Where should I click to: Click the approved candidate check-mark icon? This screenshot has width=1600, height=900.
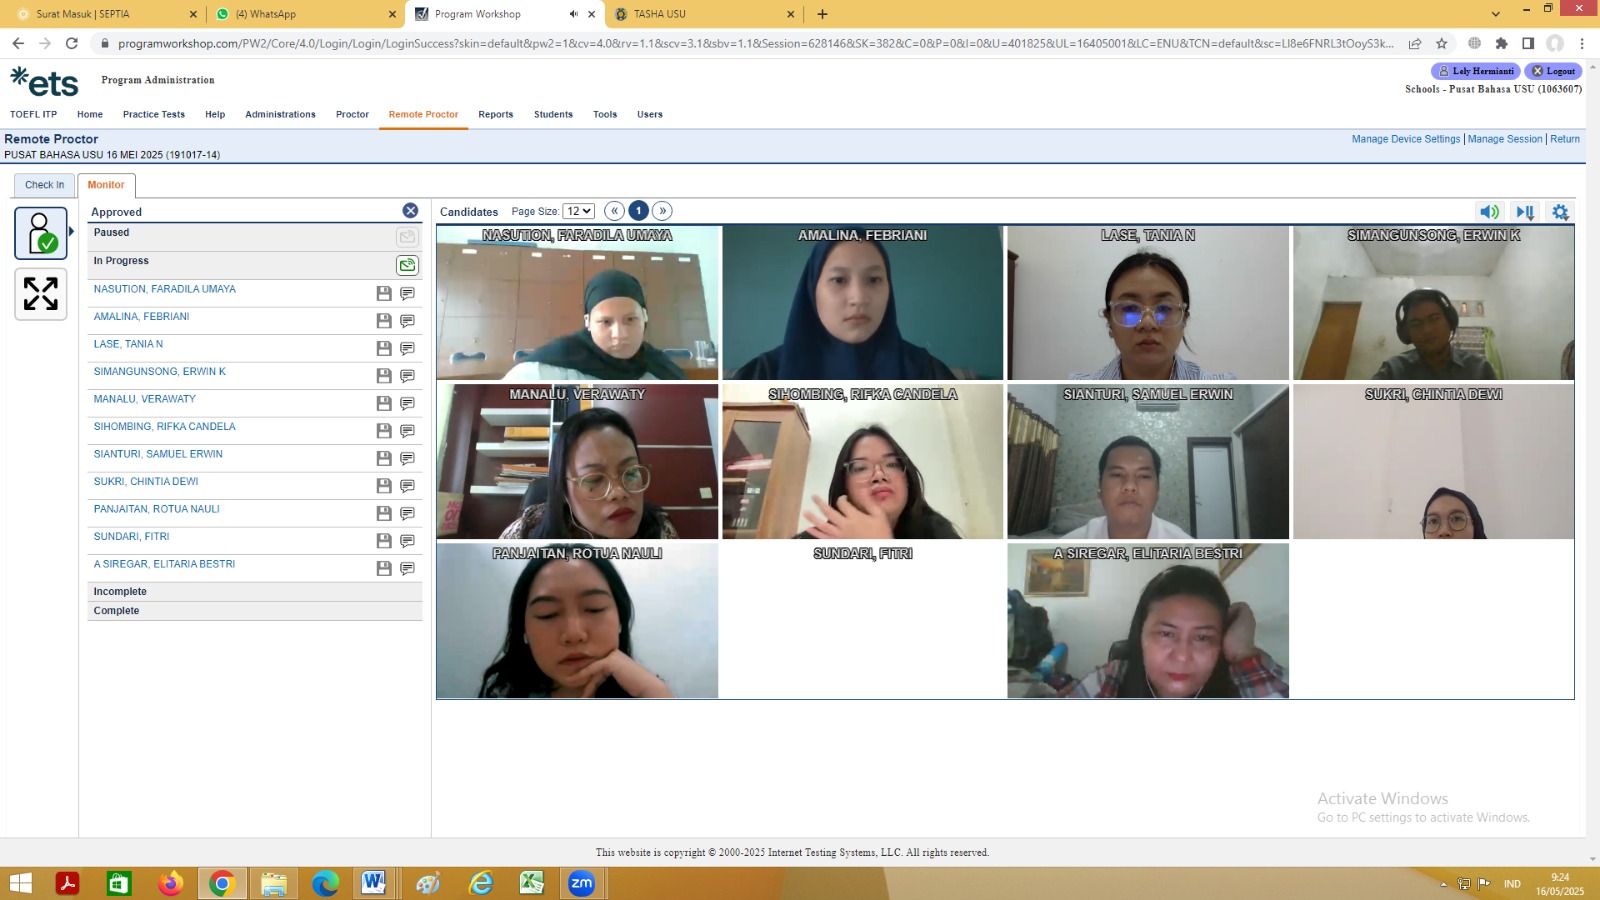click(x=41, y=233)
